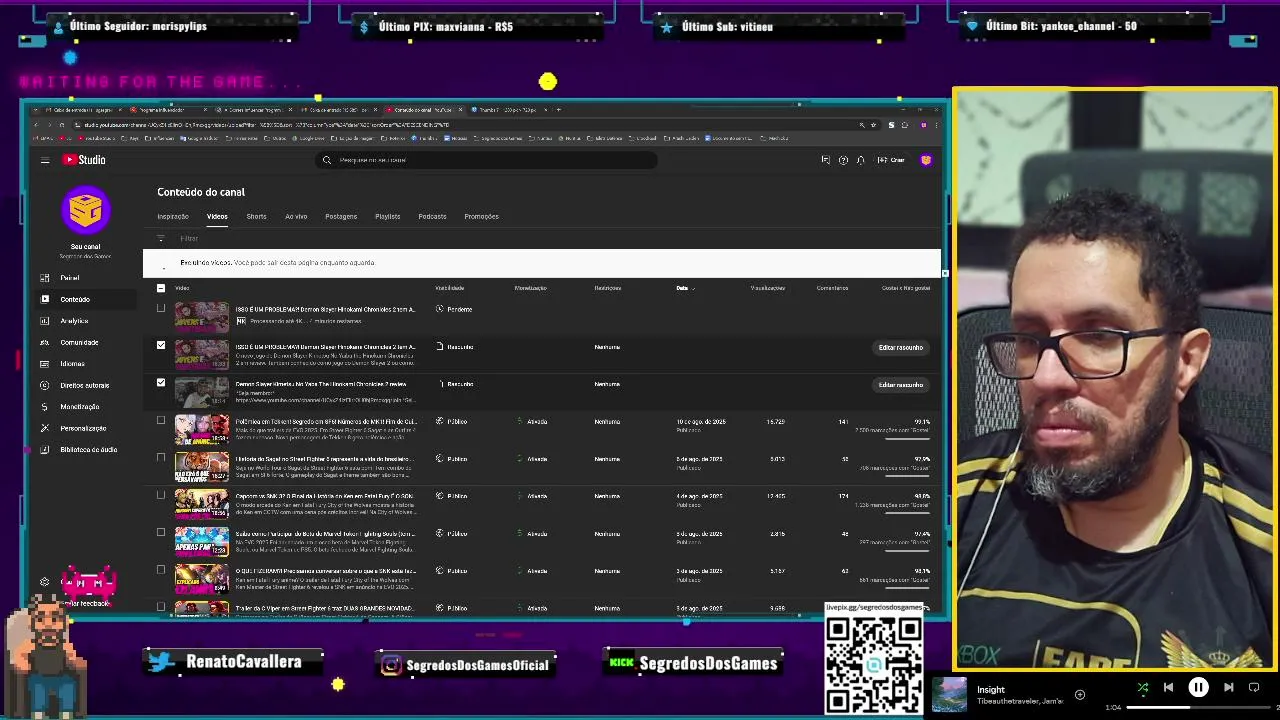Toggle Spotify shuffle icon
This screenshot has width=1280, height=720.
[x=1143, y=688]
